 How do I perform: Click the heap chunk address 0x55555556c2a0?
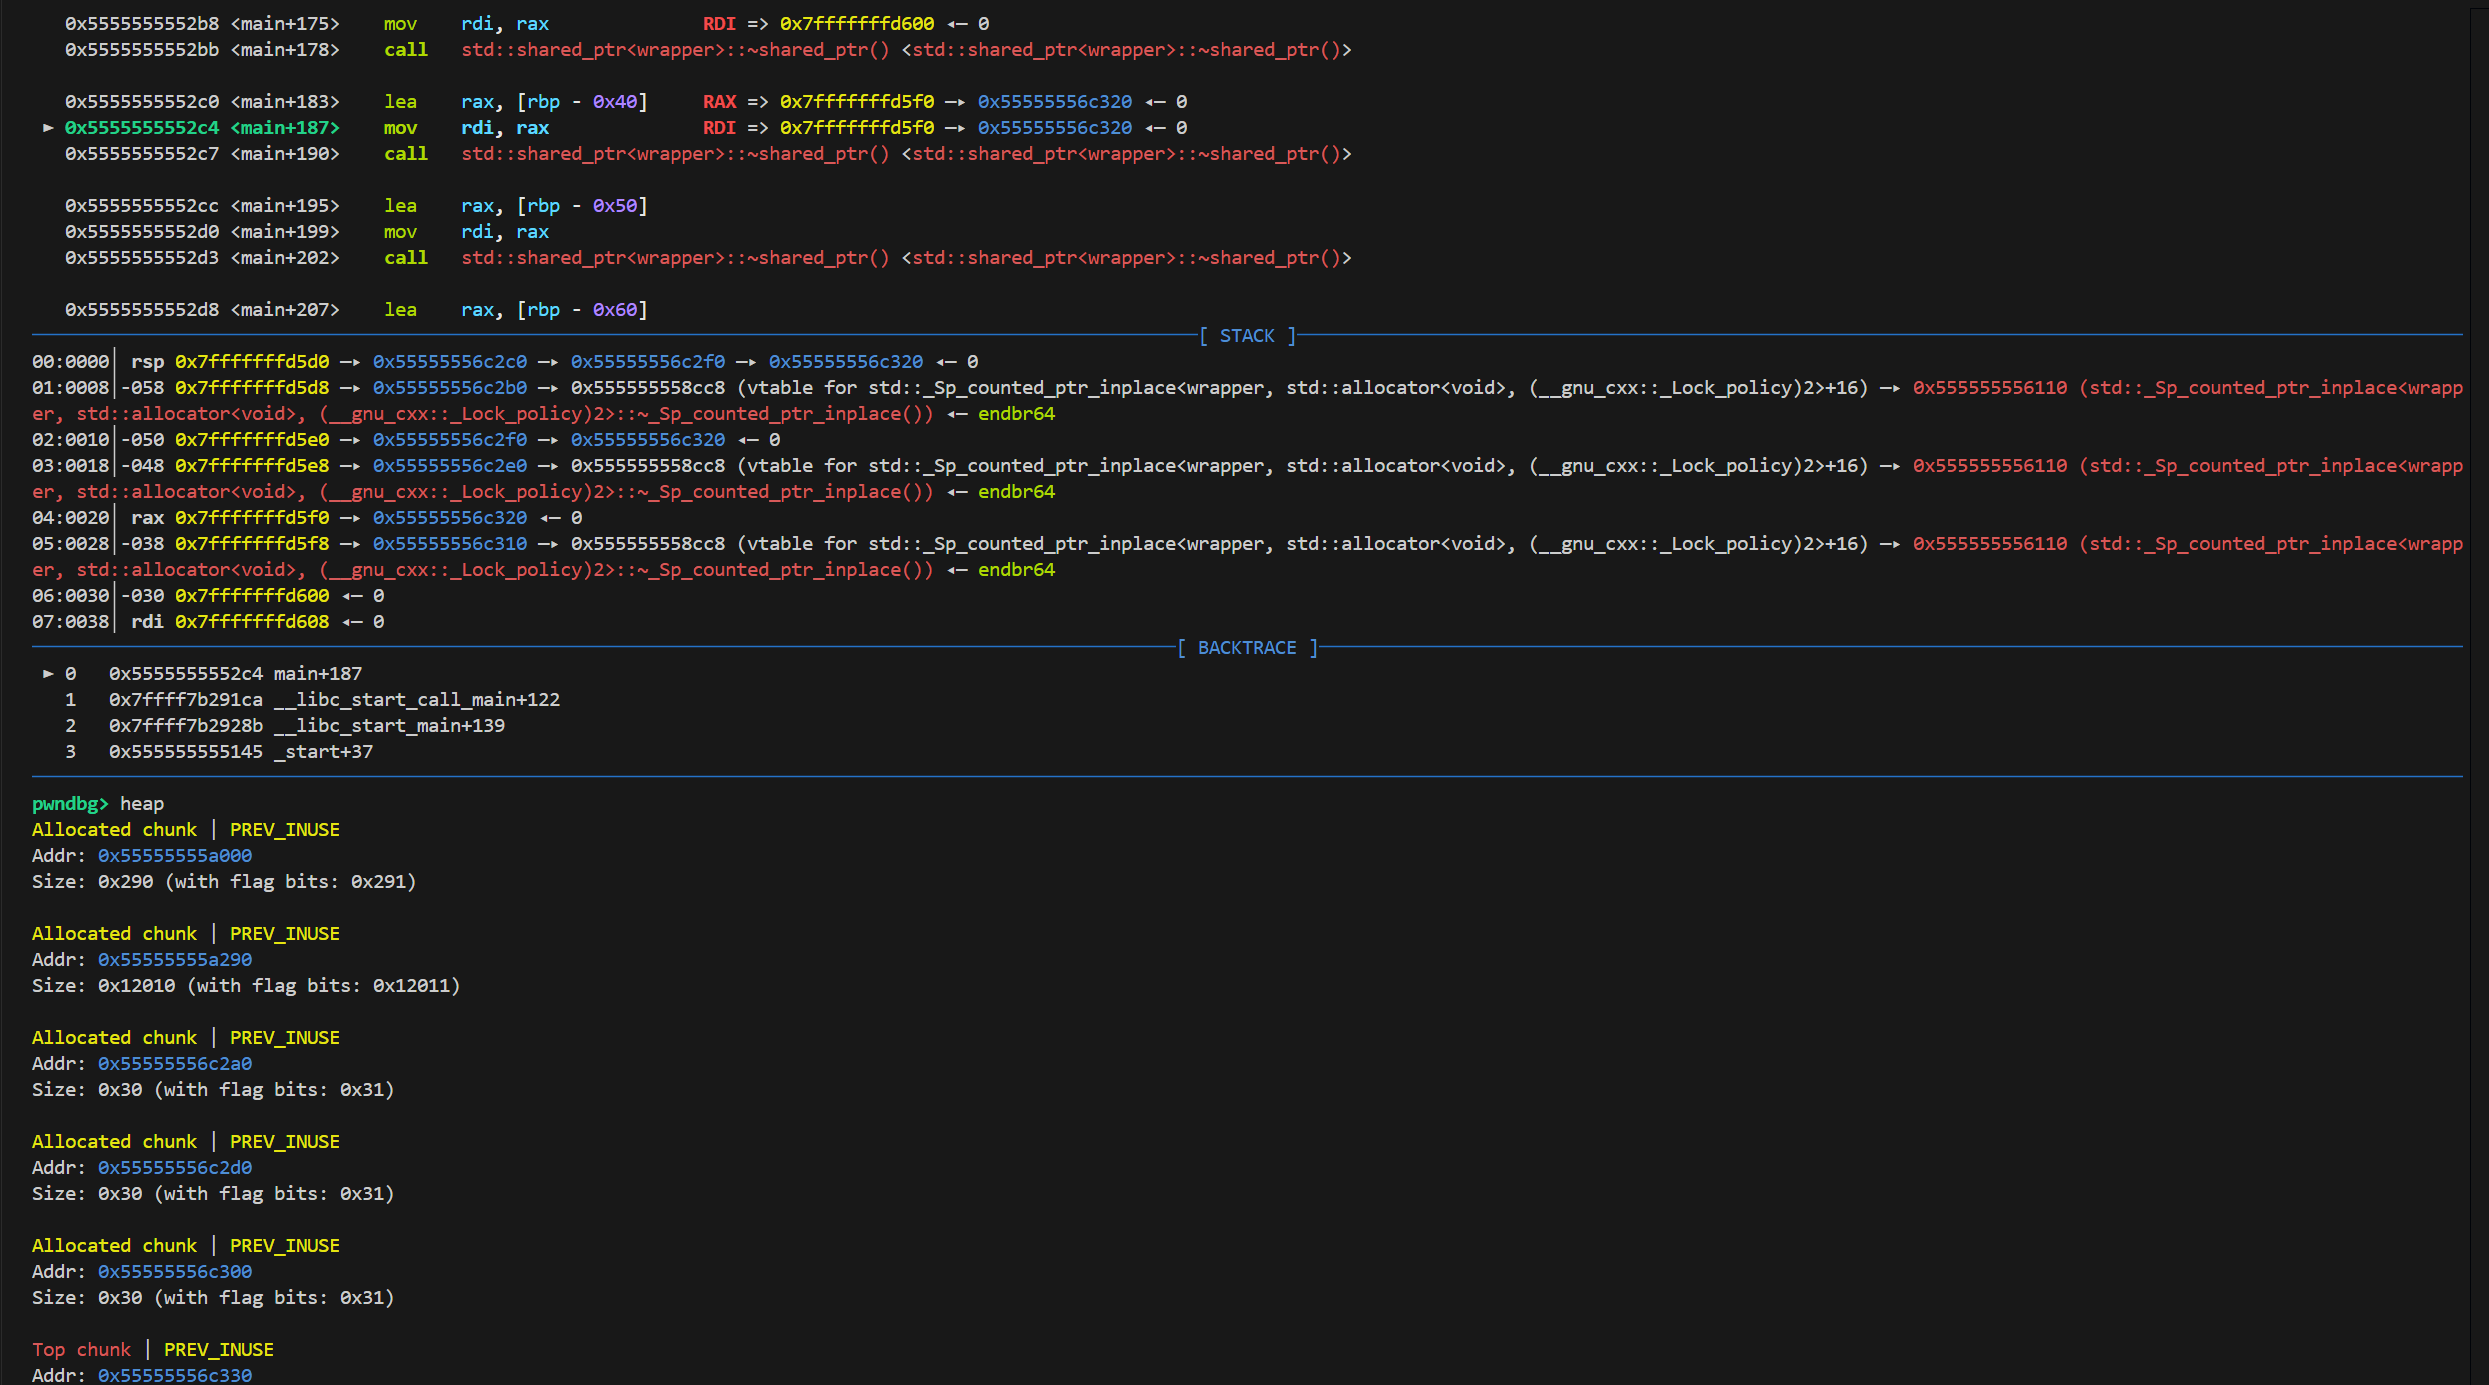pyautogui.click(x=175, y=1064)
